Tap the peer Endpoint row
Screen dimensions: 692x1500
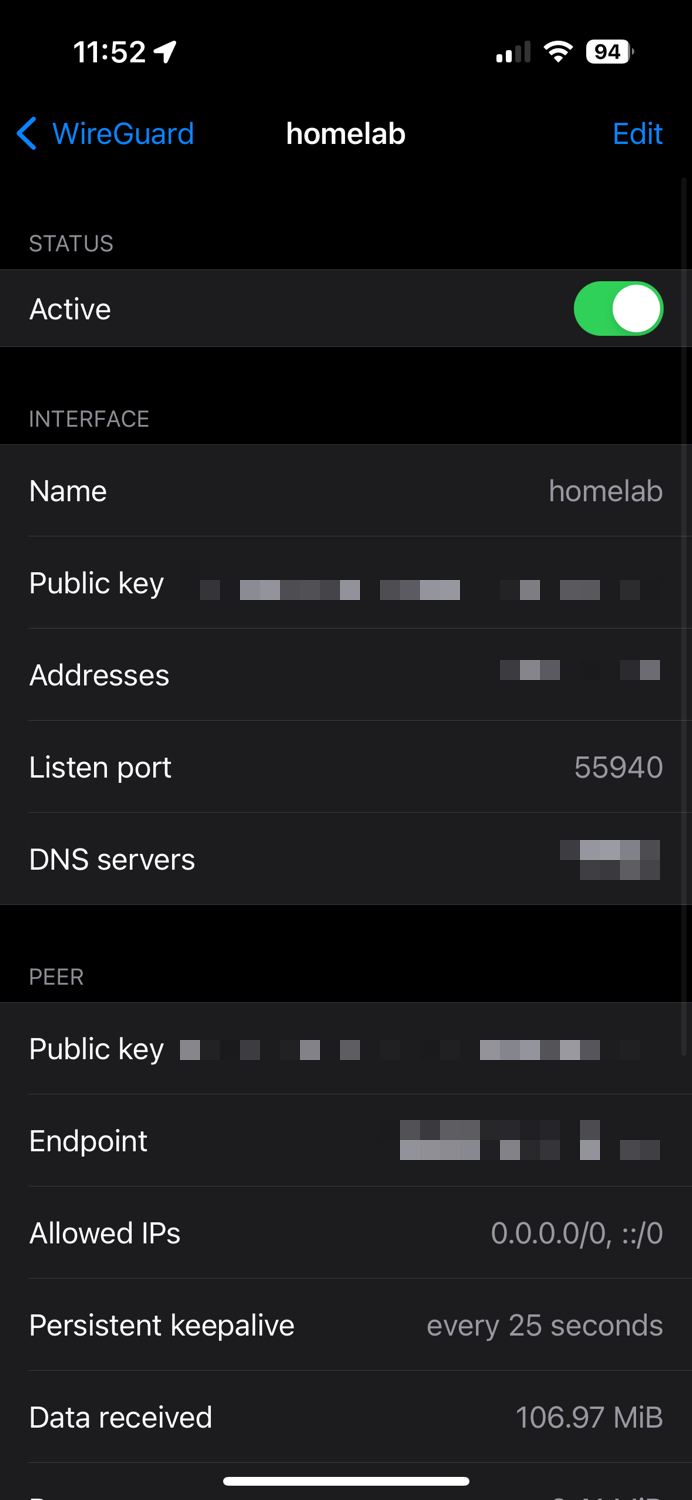(346, 1140)
